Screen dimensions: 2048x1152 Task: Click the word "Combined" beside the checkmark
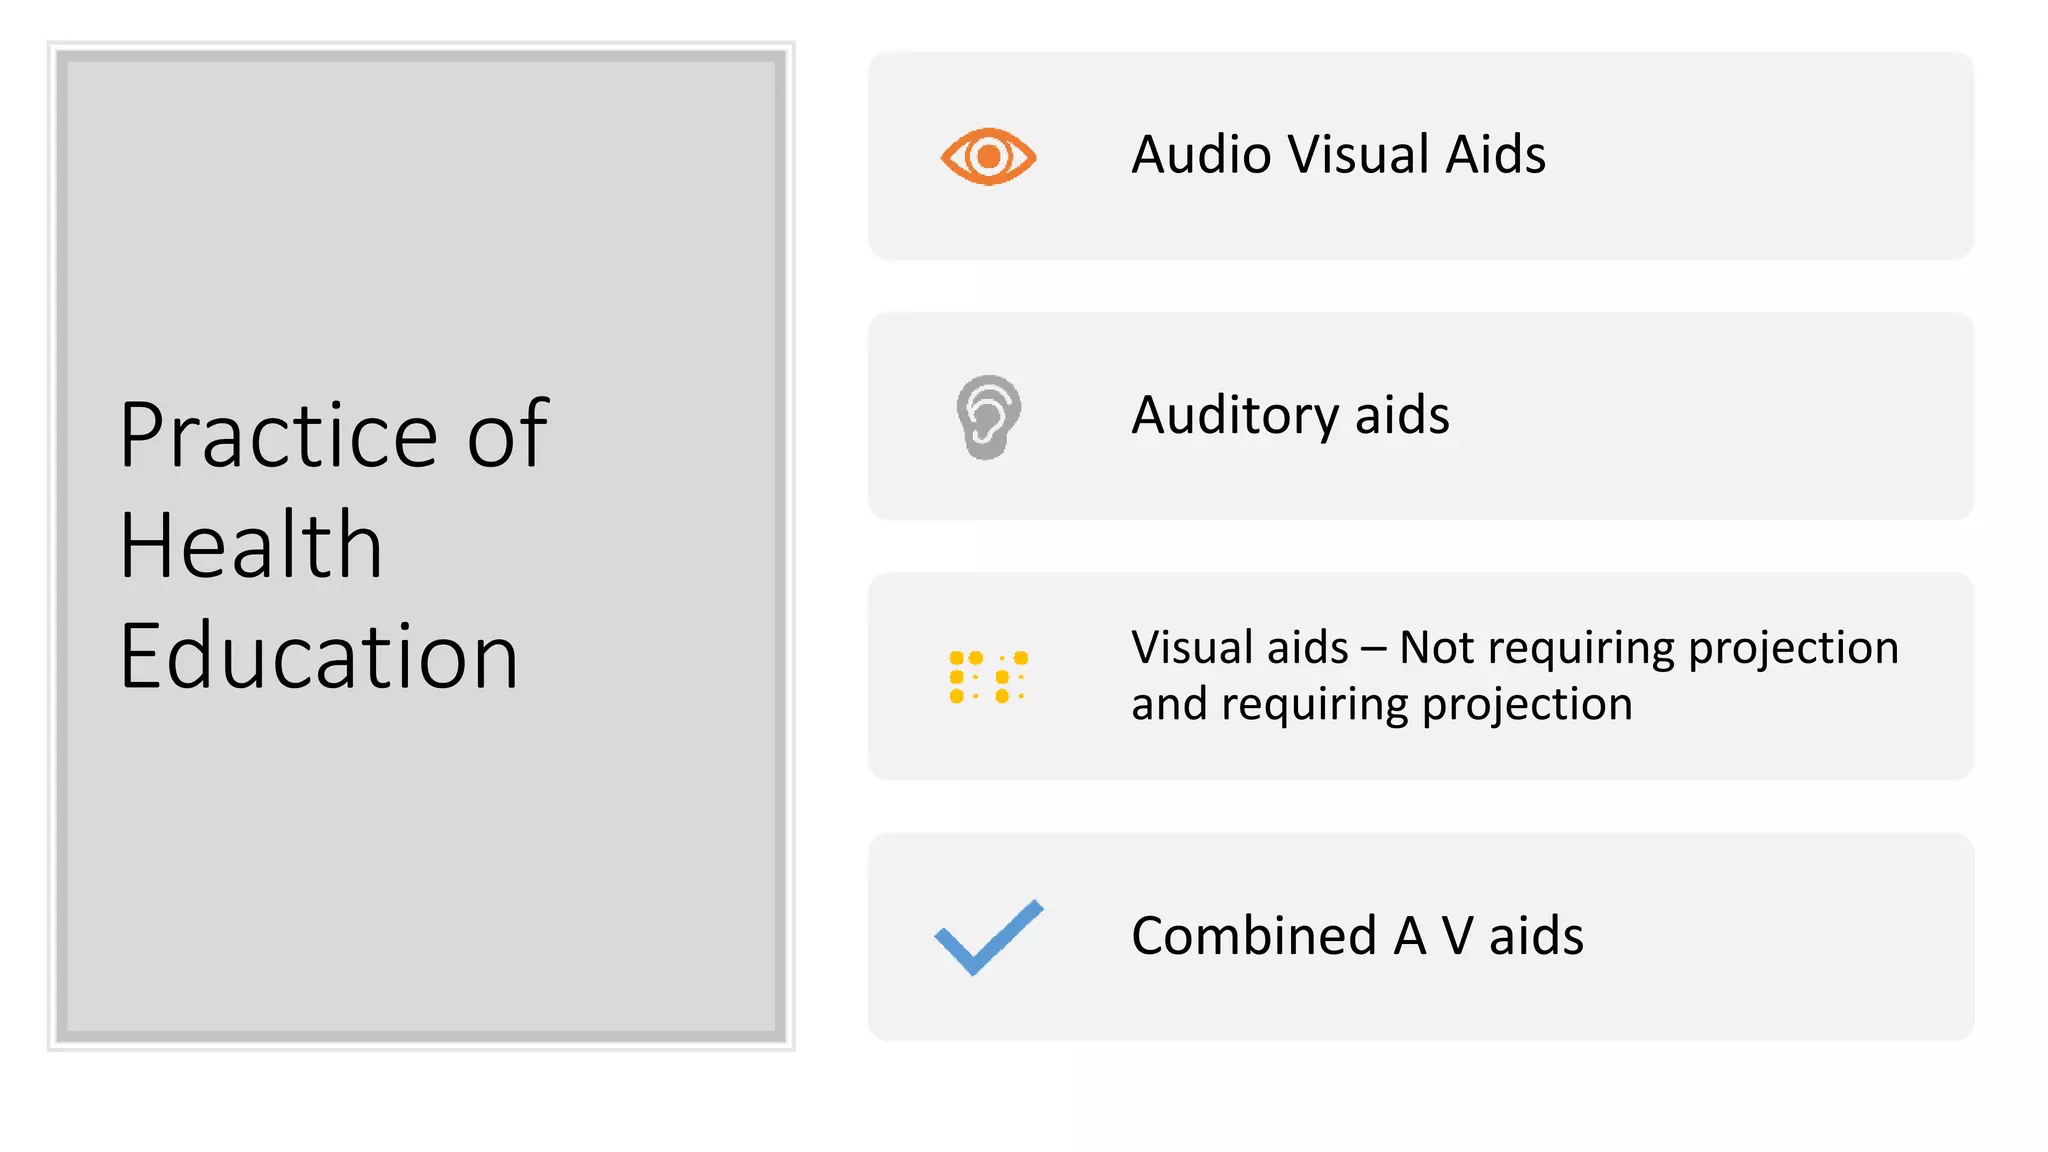click(x=1254, y=937)
